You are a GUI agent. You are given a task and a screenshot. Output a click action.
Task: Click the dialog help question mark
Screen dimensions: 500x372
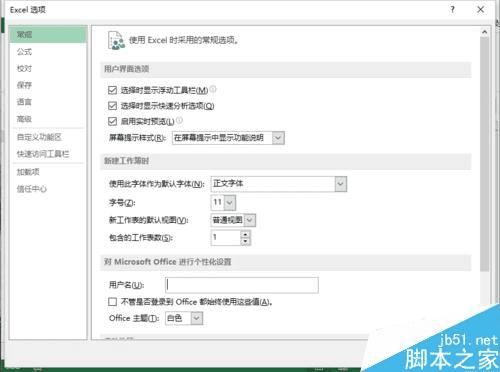click(x=452, y=10)
